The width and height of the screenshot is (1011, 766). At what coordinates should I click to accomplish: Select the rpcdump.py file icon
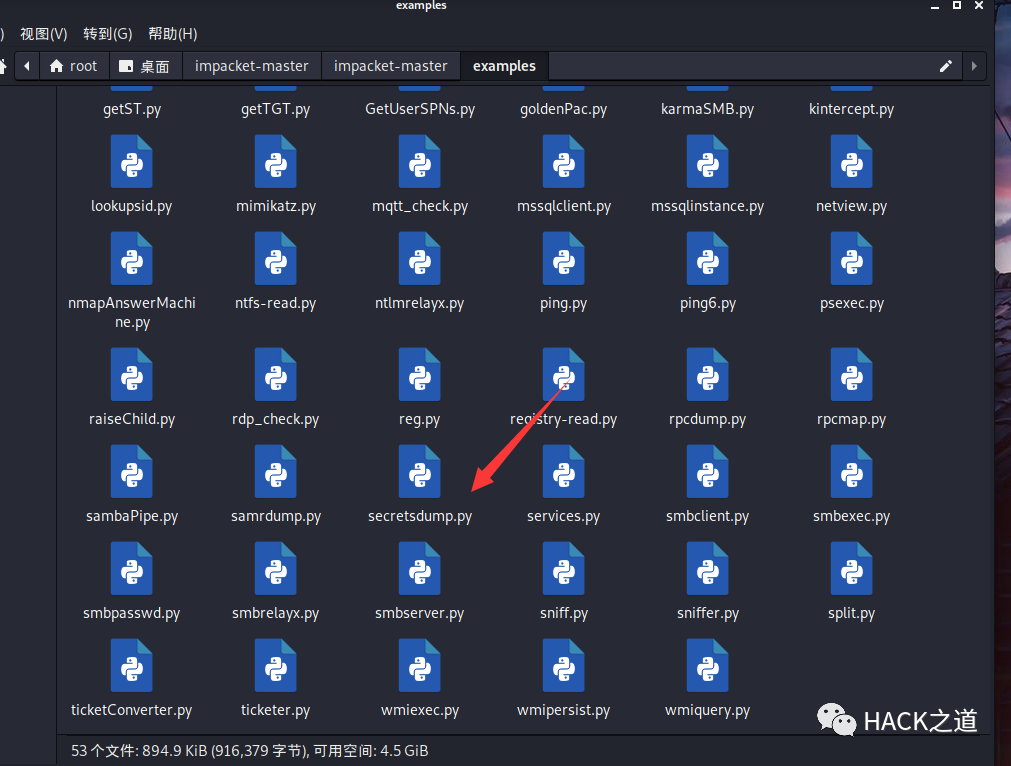(x=707, y=375)
